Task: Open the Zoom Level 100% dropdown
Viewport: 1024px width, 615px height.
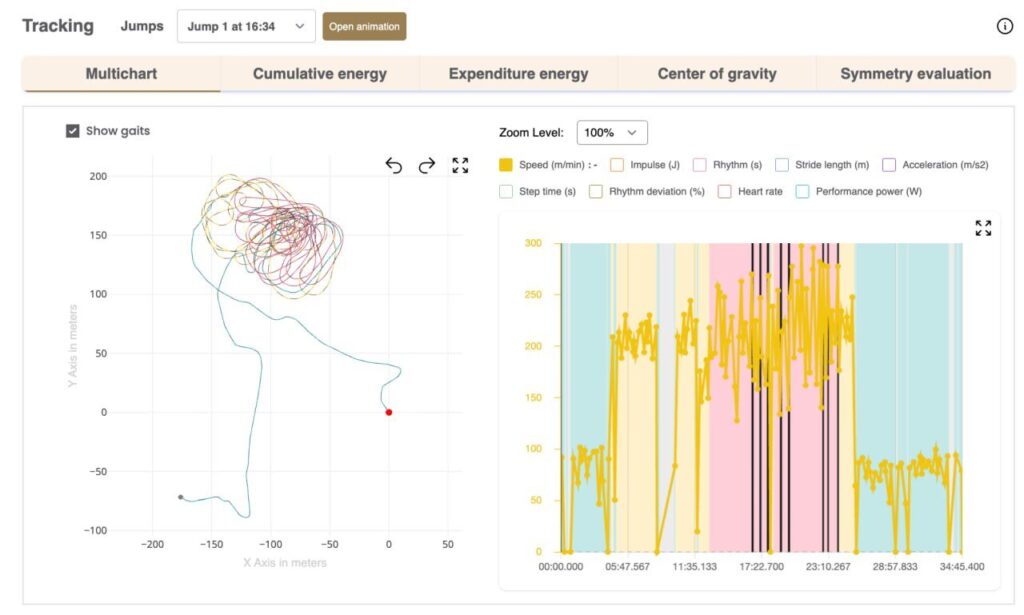Action: coord(612,132)
